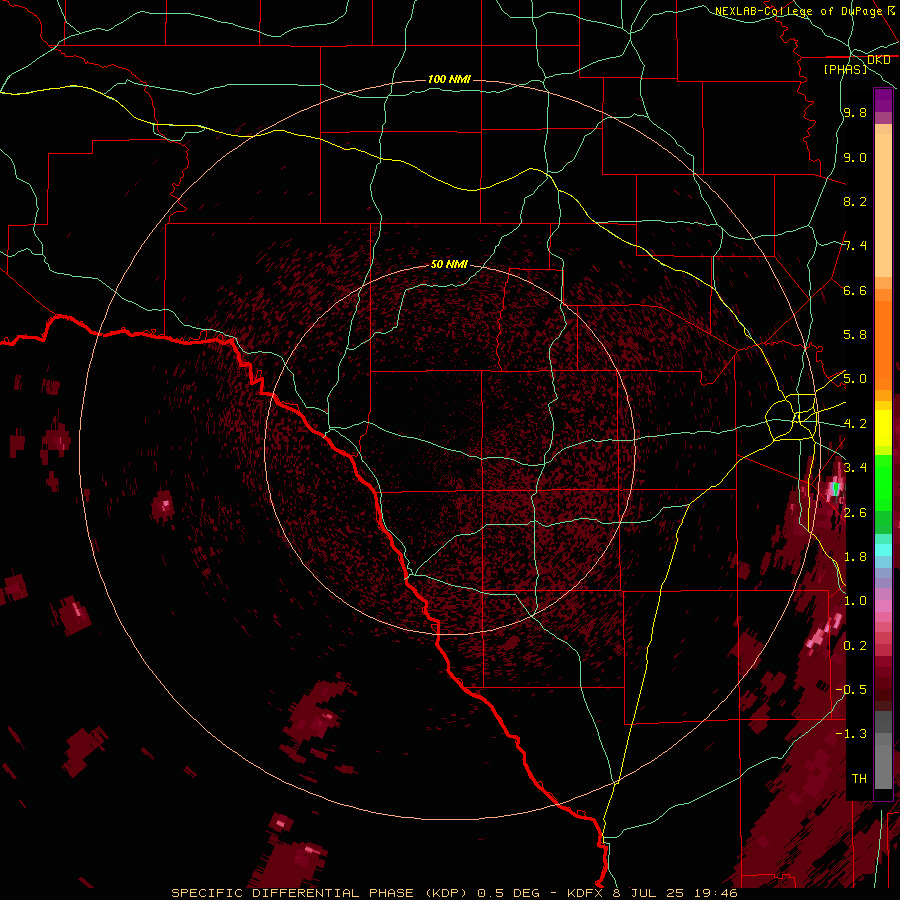The width and height of the screenshot is (900, 900).
Task: Click the 9.8 value on the color scale
Action: point(855,113)
